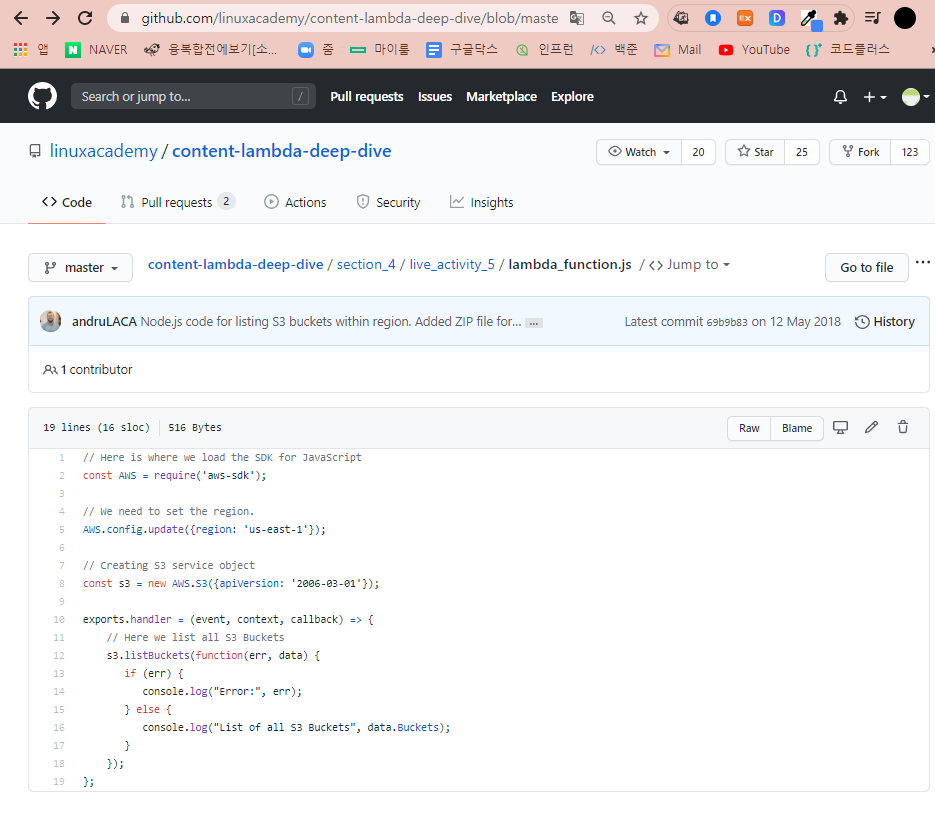Switch to the Pull requests tab with 2
This screenshot has height=815, width=935.
coord(178,203)
